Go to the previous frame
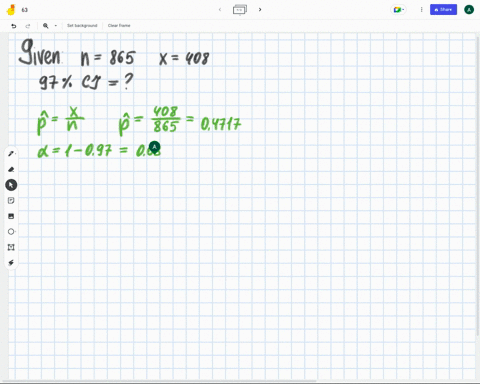 [x=220, y=10]
